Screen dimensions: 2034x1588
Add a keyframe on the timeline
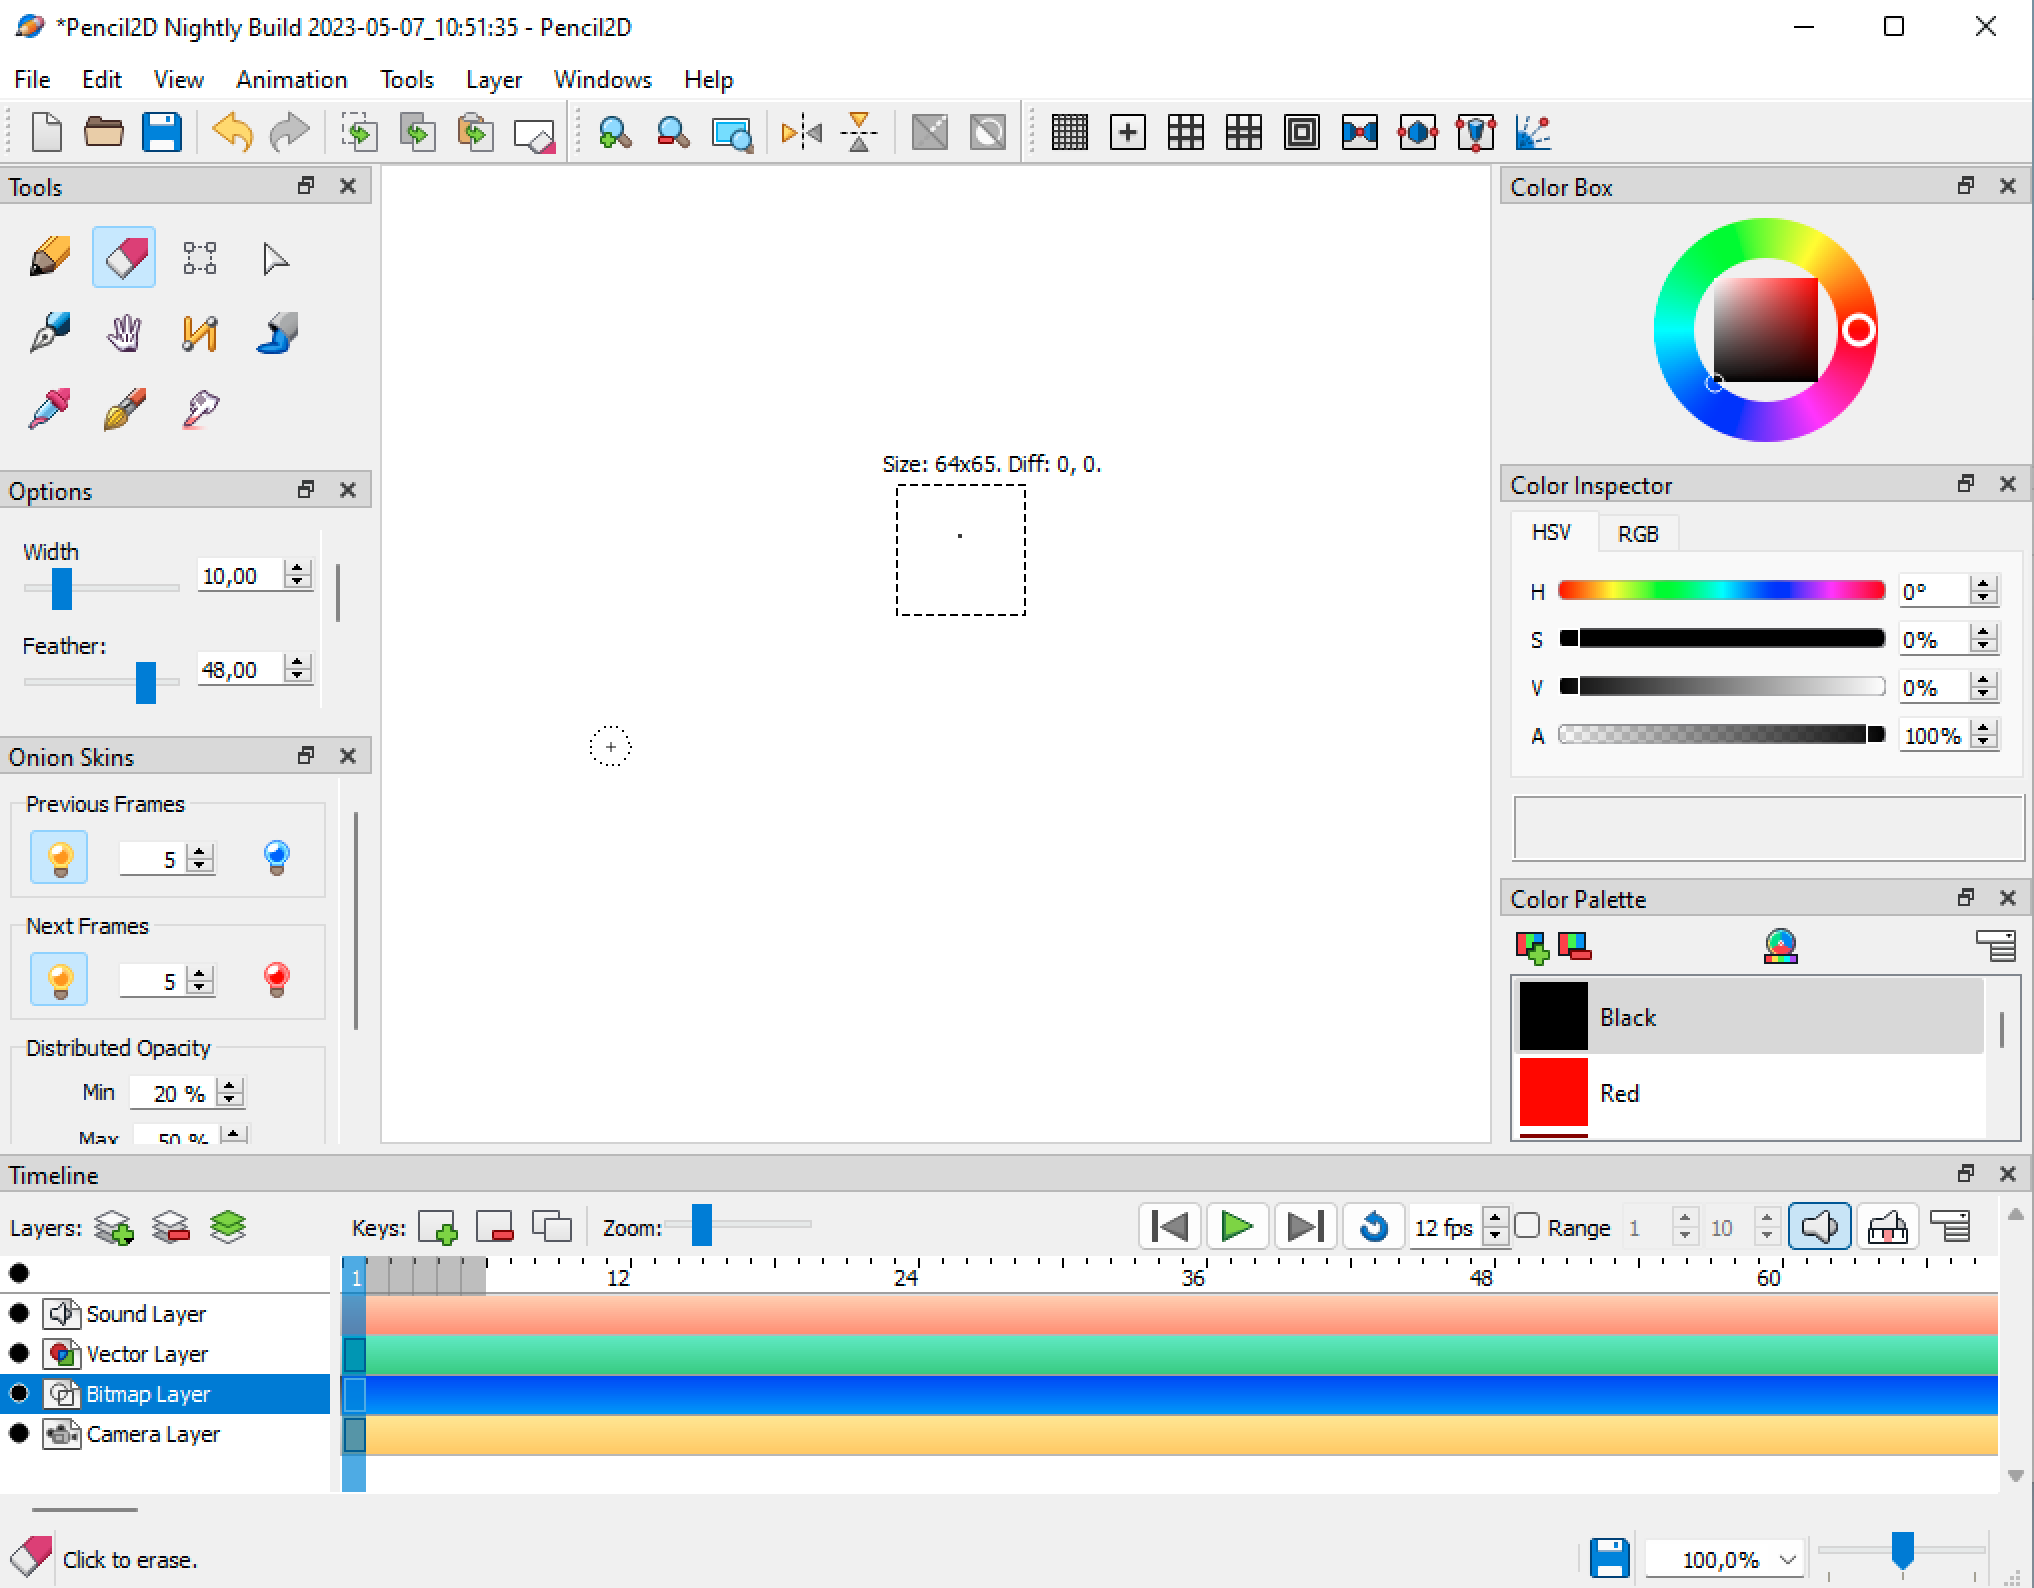439,1226
